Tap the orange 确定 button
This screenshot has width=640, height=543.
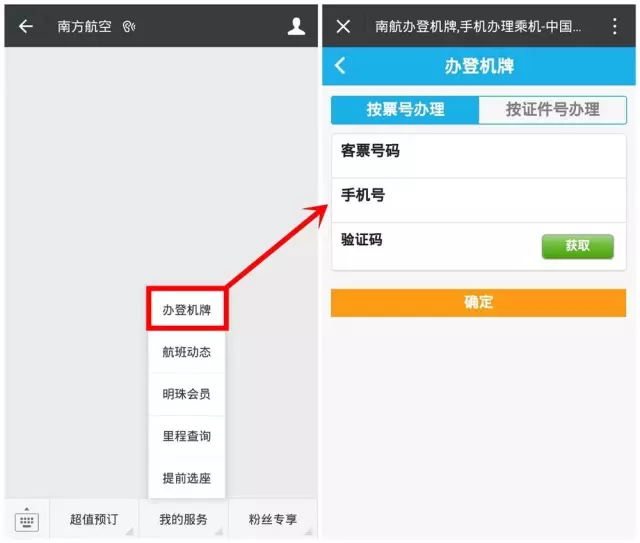[478, 303]
